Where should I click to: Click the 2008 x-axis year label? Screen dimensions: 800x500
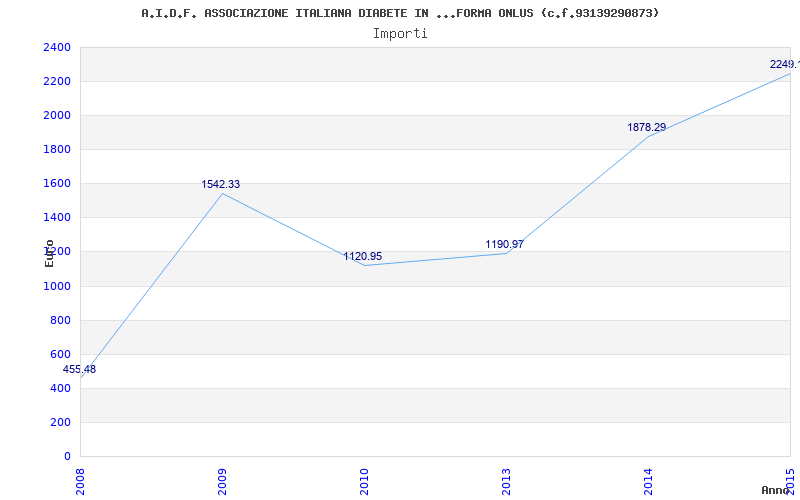click(81, 482)
